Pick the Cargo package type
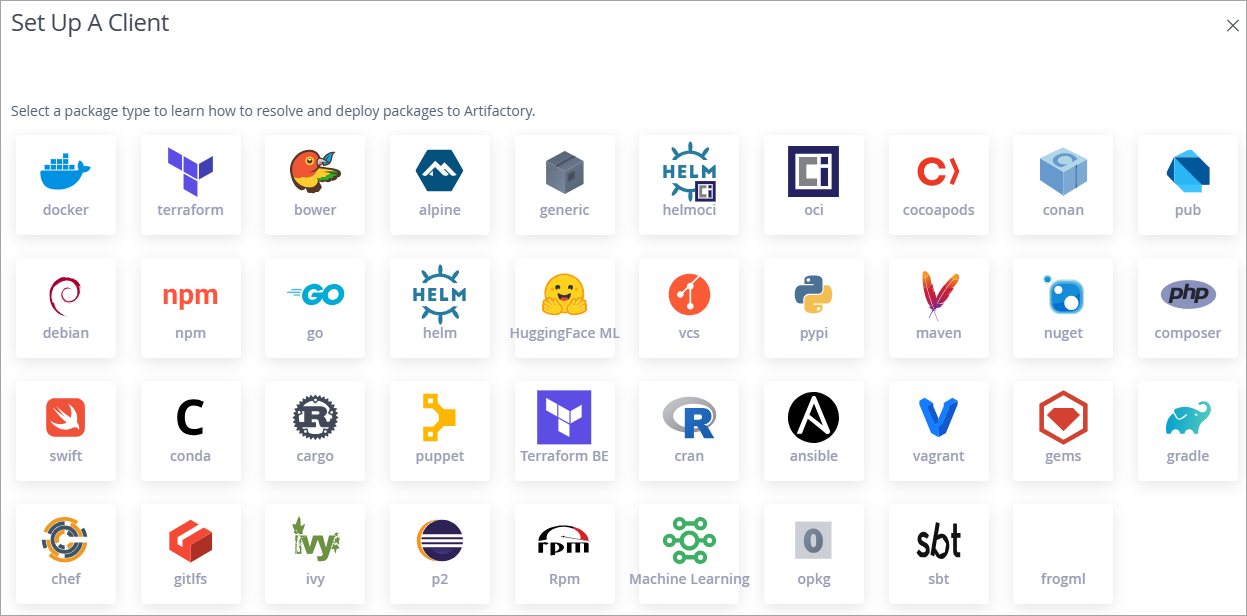1247x616 pixels. (x=314, y=430)
